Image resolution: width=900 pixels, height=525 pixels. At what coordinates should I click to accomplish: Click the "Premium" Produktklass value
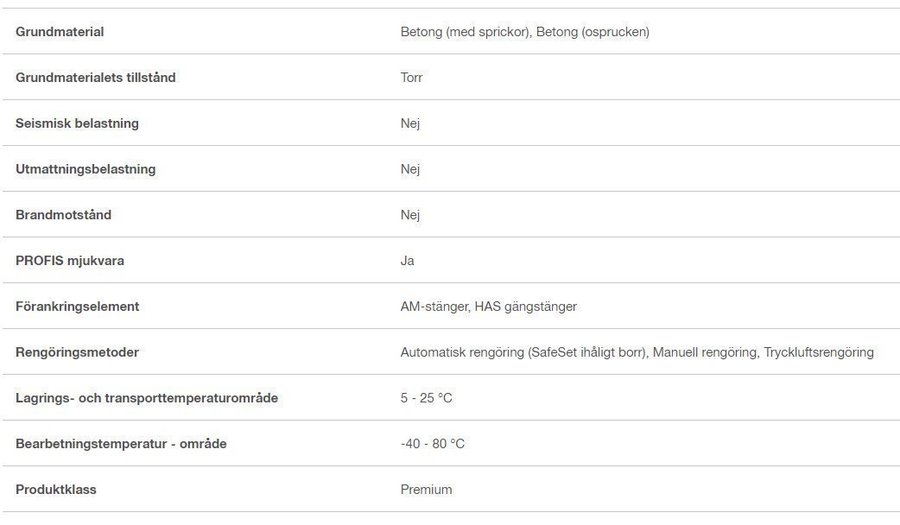click(x=426, y=490)
